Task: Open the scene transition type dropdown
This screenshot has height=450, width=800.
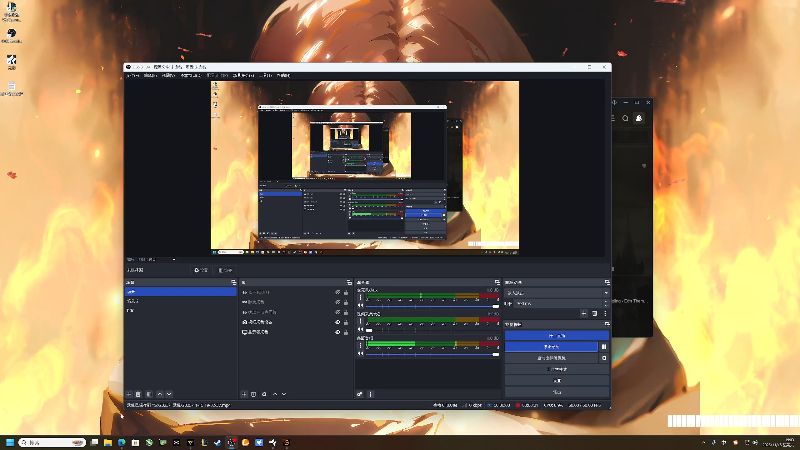Action: pyautogui.click(x=557, y=293)
